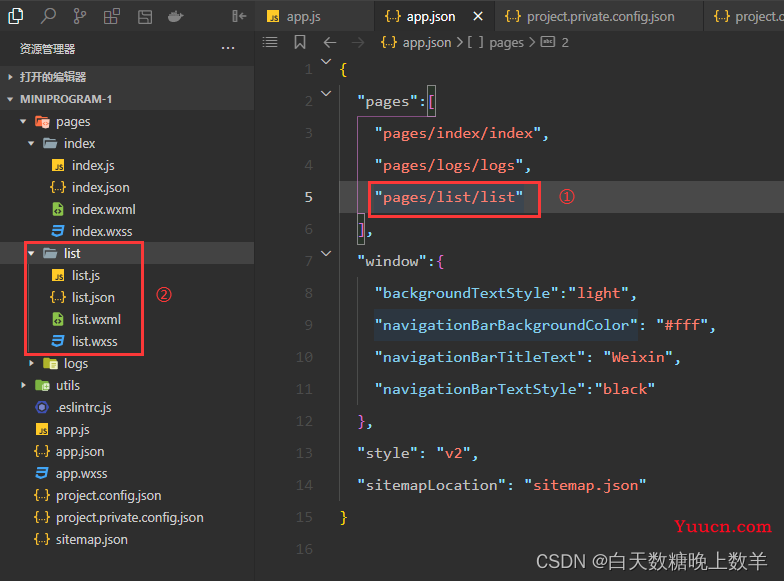
Task: Open the partially visible project.config tab
Action: pos(744,16)
